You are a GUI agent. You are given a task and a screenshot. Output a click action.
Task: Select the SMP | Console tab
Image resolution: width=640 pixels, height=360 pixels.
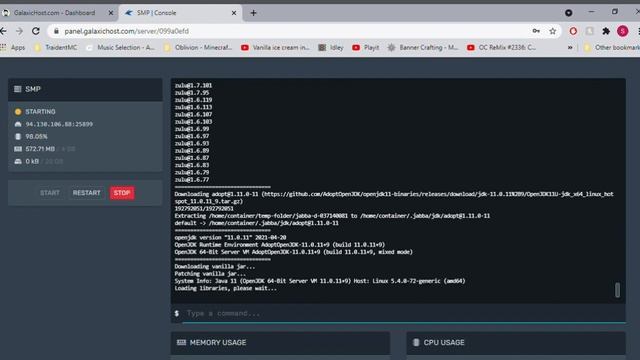click(180, 13)
